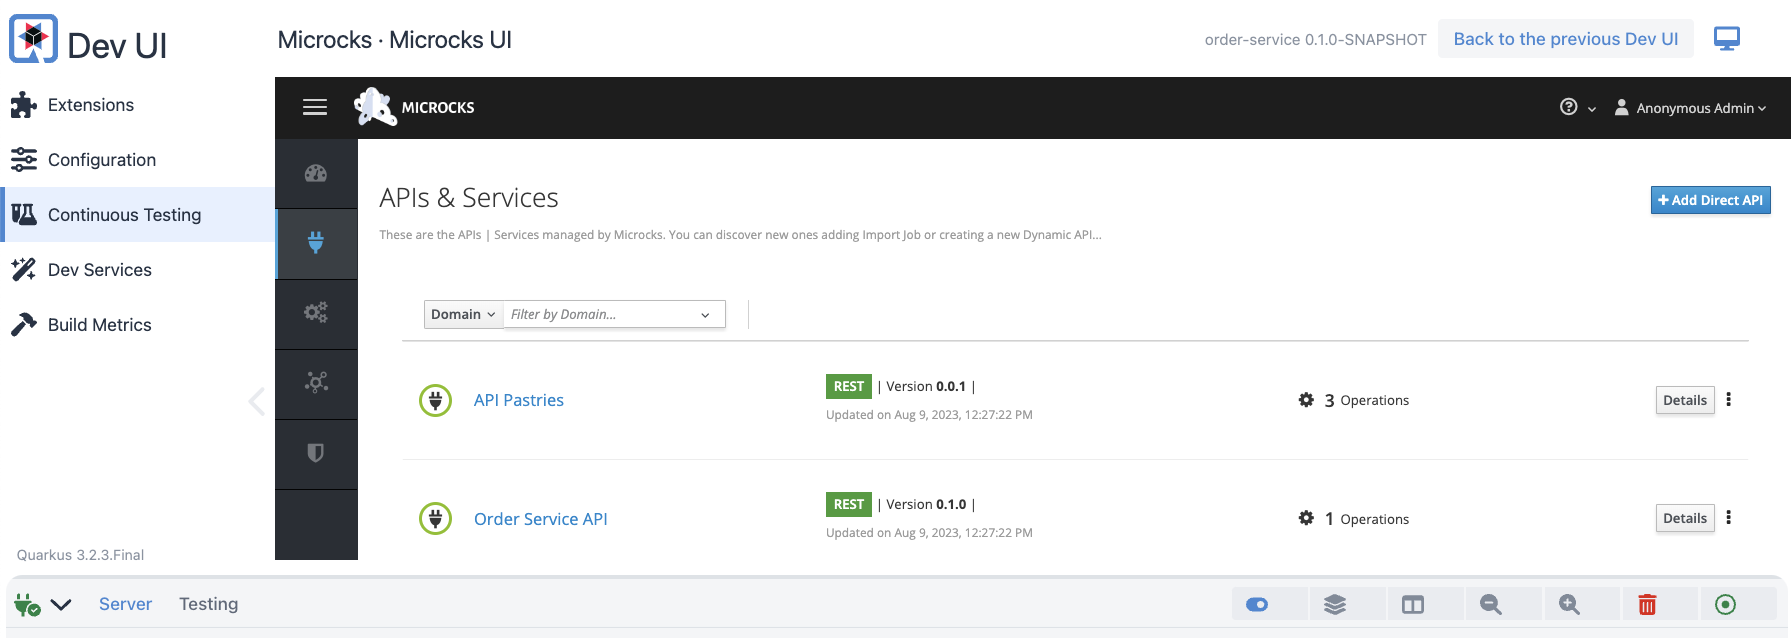The width and height of the screenshot is (1791, 638).
Task: Click the Version 0.0.1 label
Action: [x=926, y=386]
